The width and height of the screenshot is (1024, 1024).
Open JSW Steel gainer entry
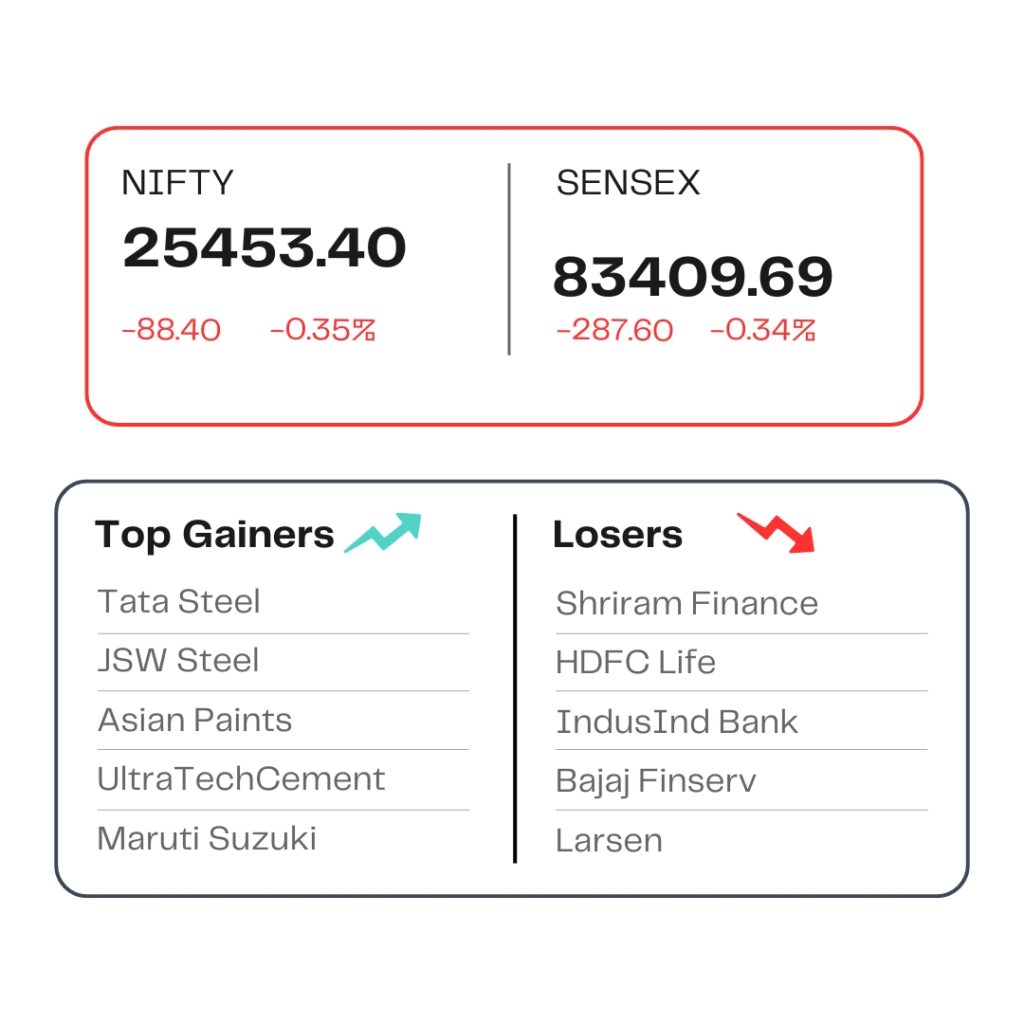[178, 660]
